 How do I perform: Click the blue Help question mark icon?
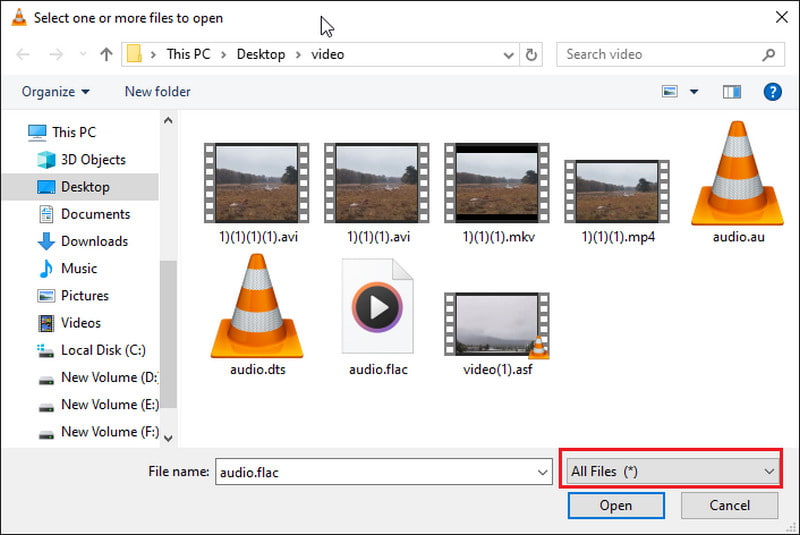772,92
